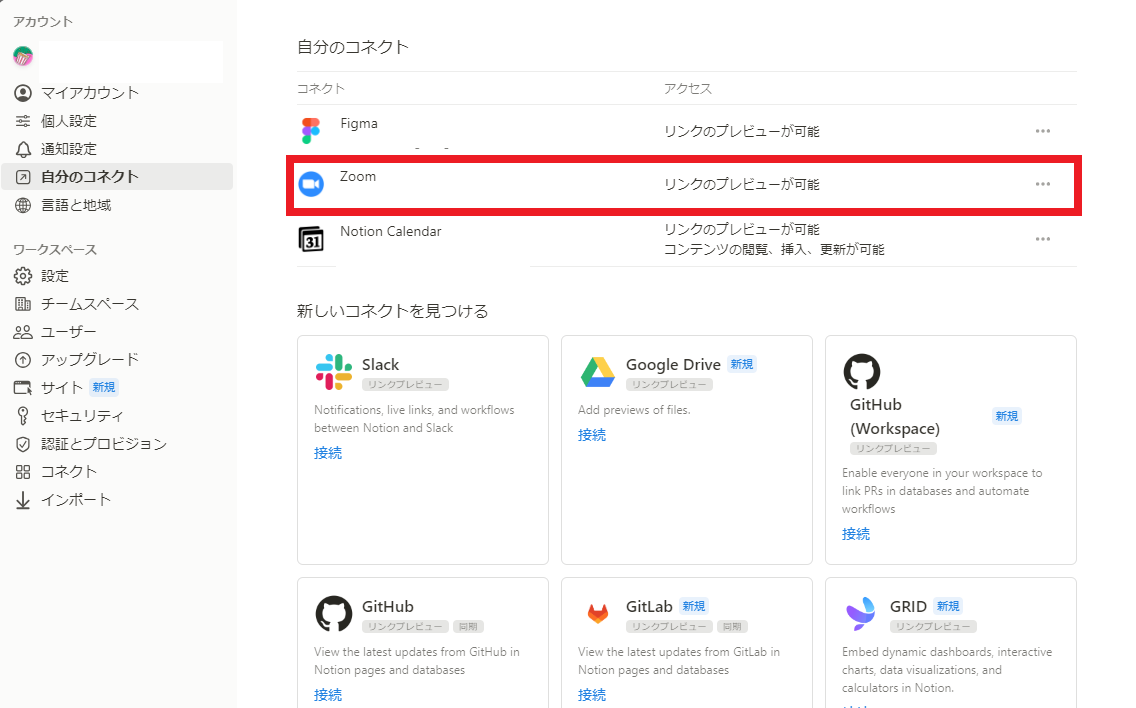Click the Zoom camera icon
This screenshot has height=708, width=1136.
(x=311, y=184)
